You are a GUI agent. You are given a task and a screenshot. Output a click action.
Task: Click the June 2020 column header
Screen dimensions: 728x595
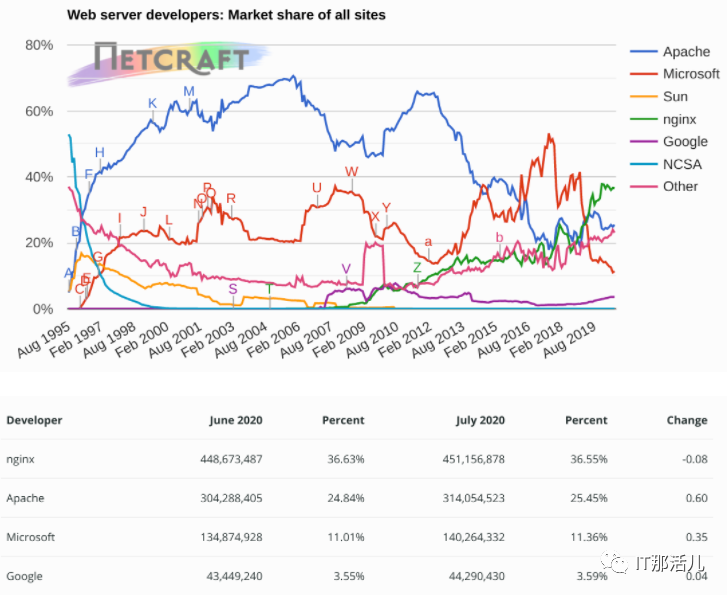tap(235, 420)
